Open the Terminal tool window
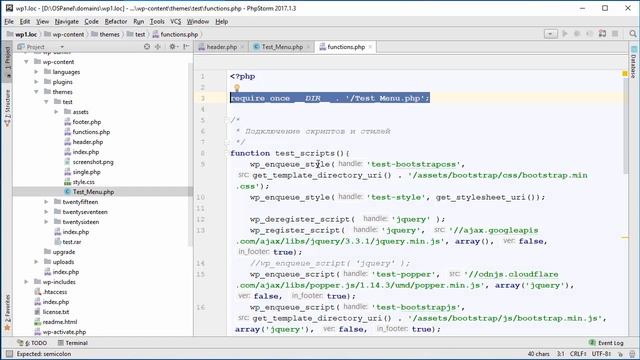This screenshot has height=360, width=640. pyautogui.click(x=73, y=343)
